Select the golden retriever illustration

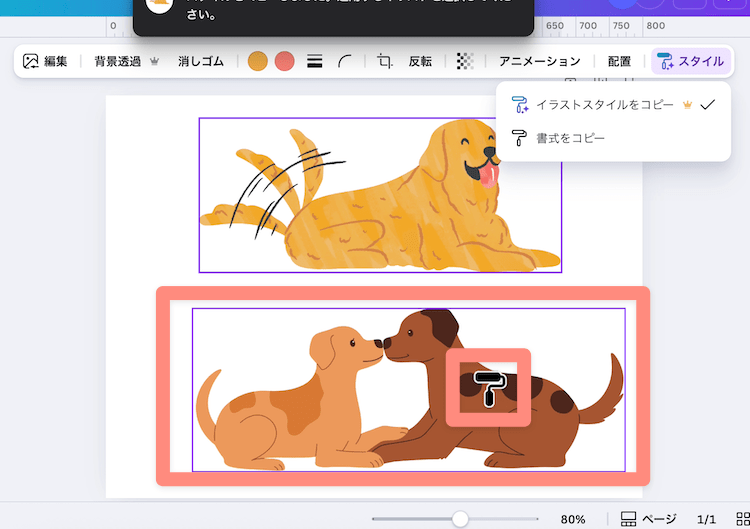point(380,195)
